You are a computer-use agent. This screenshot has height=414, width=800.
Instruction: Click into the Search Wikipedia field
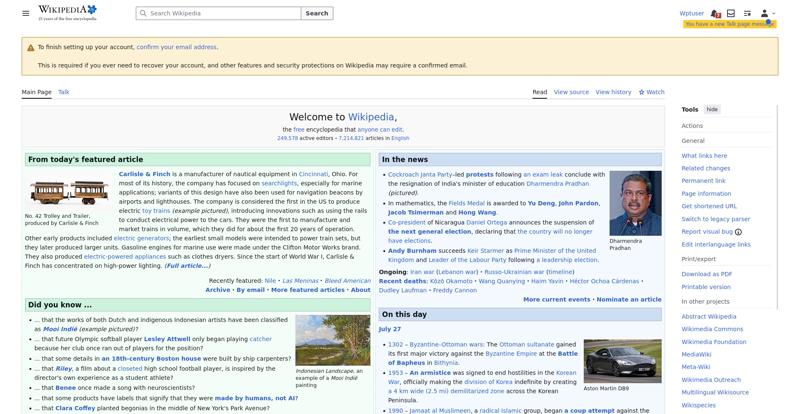(218, 13)
